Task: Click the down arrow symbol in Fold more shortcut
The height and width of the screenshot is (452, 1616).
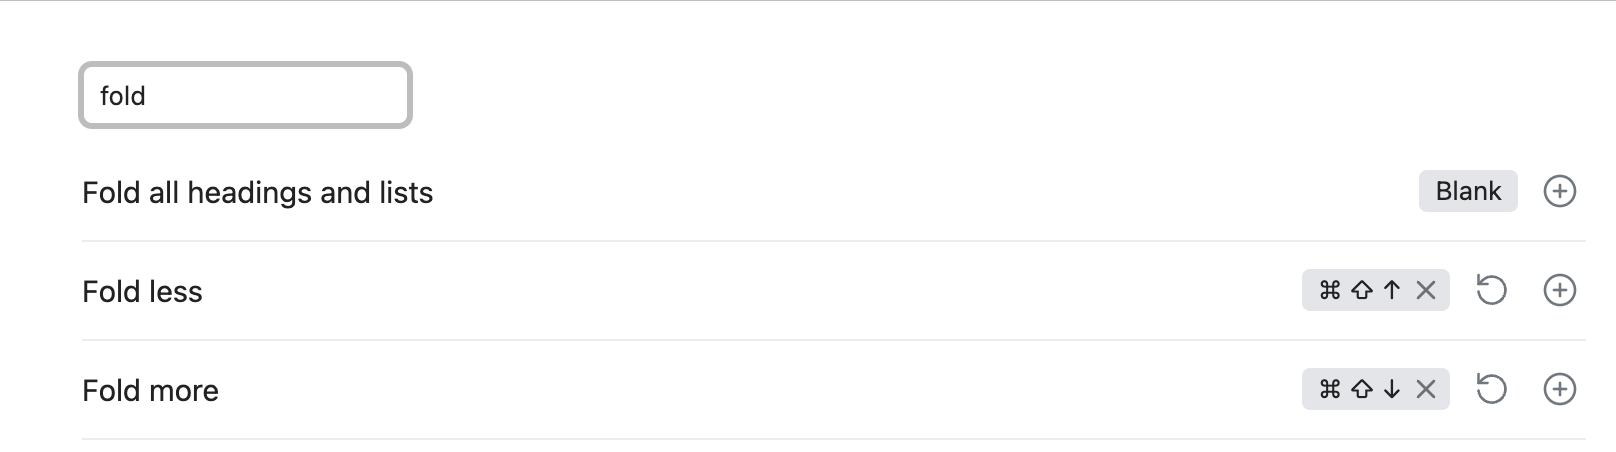Action: point(1392,389)
